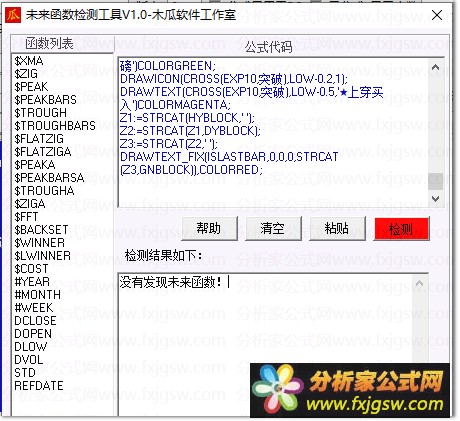
Task: Select DVOL in function list
Action: pyautogui.click(x=29, y=360)
